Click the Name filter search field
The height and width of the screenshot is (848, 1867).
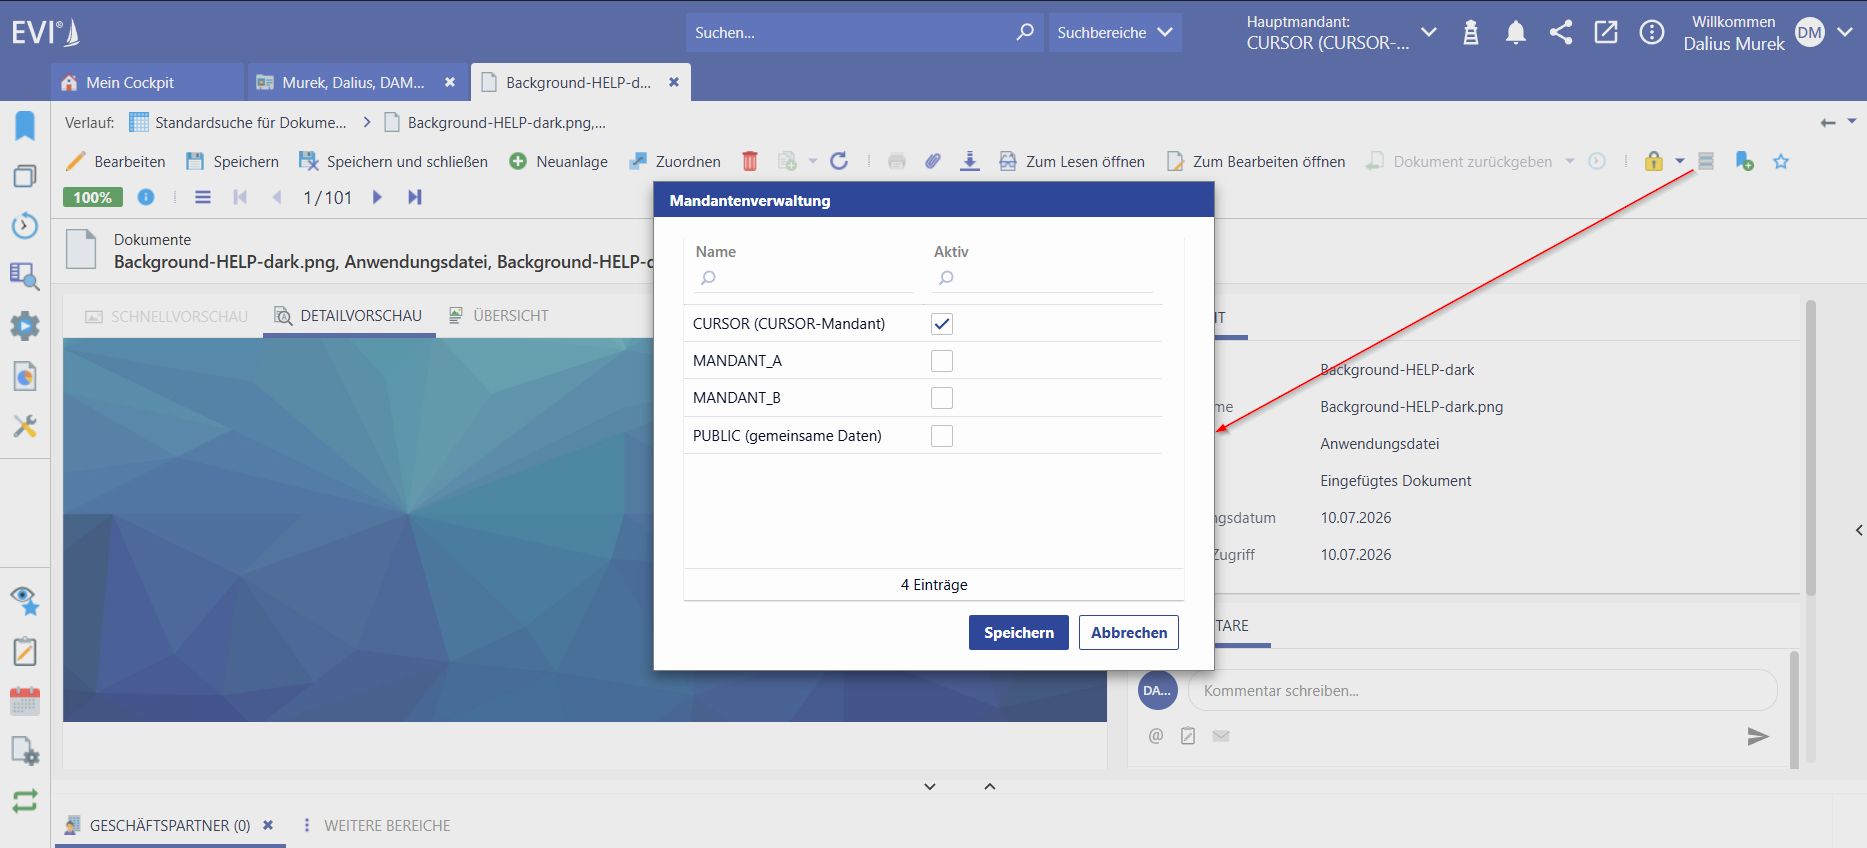coord(804,278)
